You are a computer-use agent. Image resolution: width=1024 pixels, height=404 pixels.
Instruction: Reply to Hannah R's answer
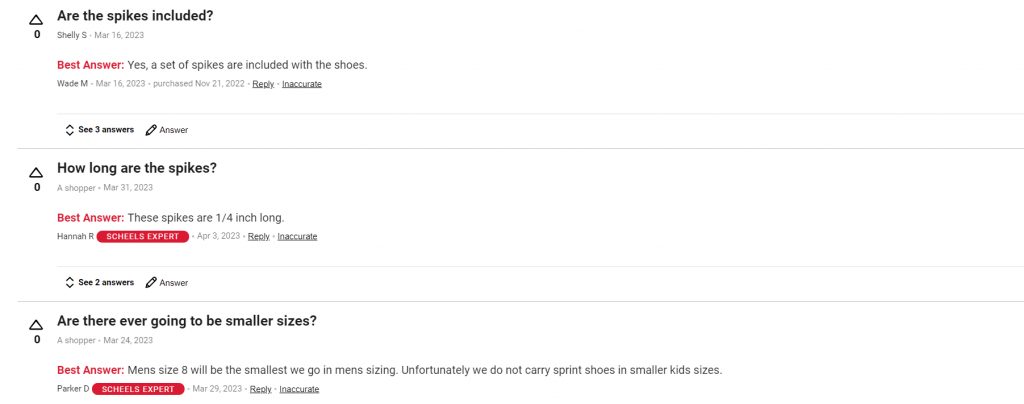[259, 237]
